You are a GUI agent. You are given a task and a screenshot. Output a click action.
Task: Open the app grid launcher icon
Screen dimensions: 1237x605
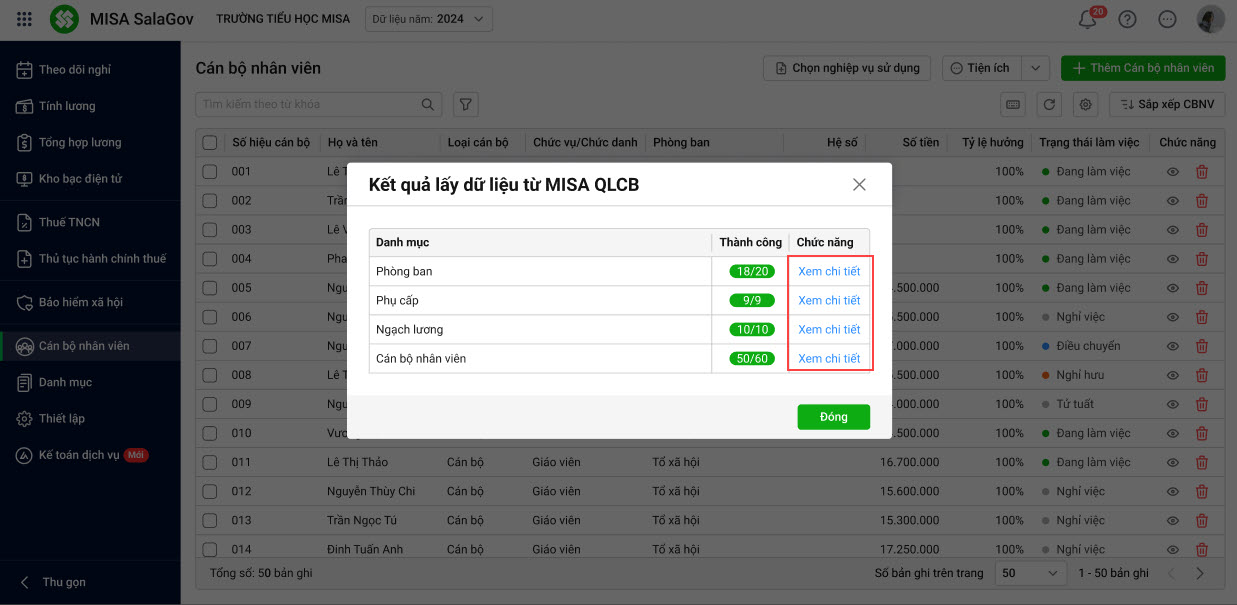tap(25, 19)
